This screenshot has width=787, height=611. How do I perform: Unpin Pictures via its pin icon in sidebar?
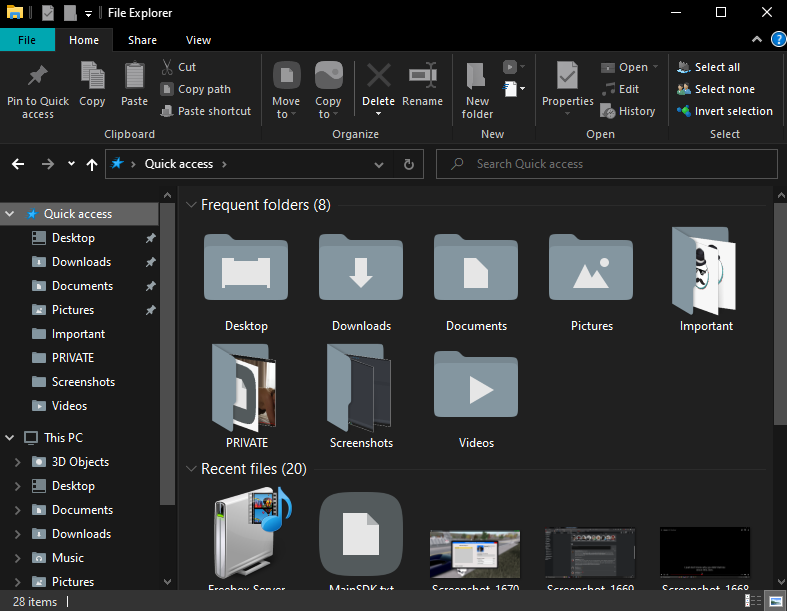click(150, 310)
